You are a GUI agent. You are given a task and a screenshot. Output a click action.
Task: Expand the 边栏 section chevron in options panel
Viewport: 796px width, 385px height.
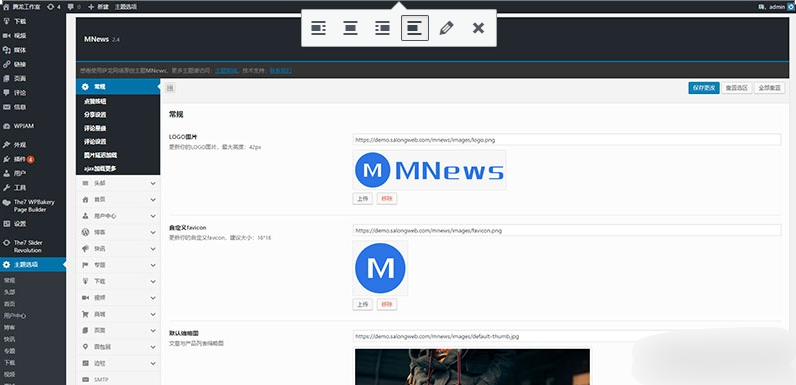[153, 364]
